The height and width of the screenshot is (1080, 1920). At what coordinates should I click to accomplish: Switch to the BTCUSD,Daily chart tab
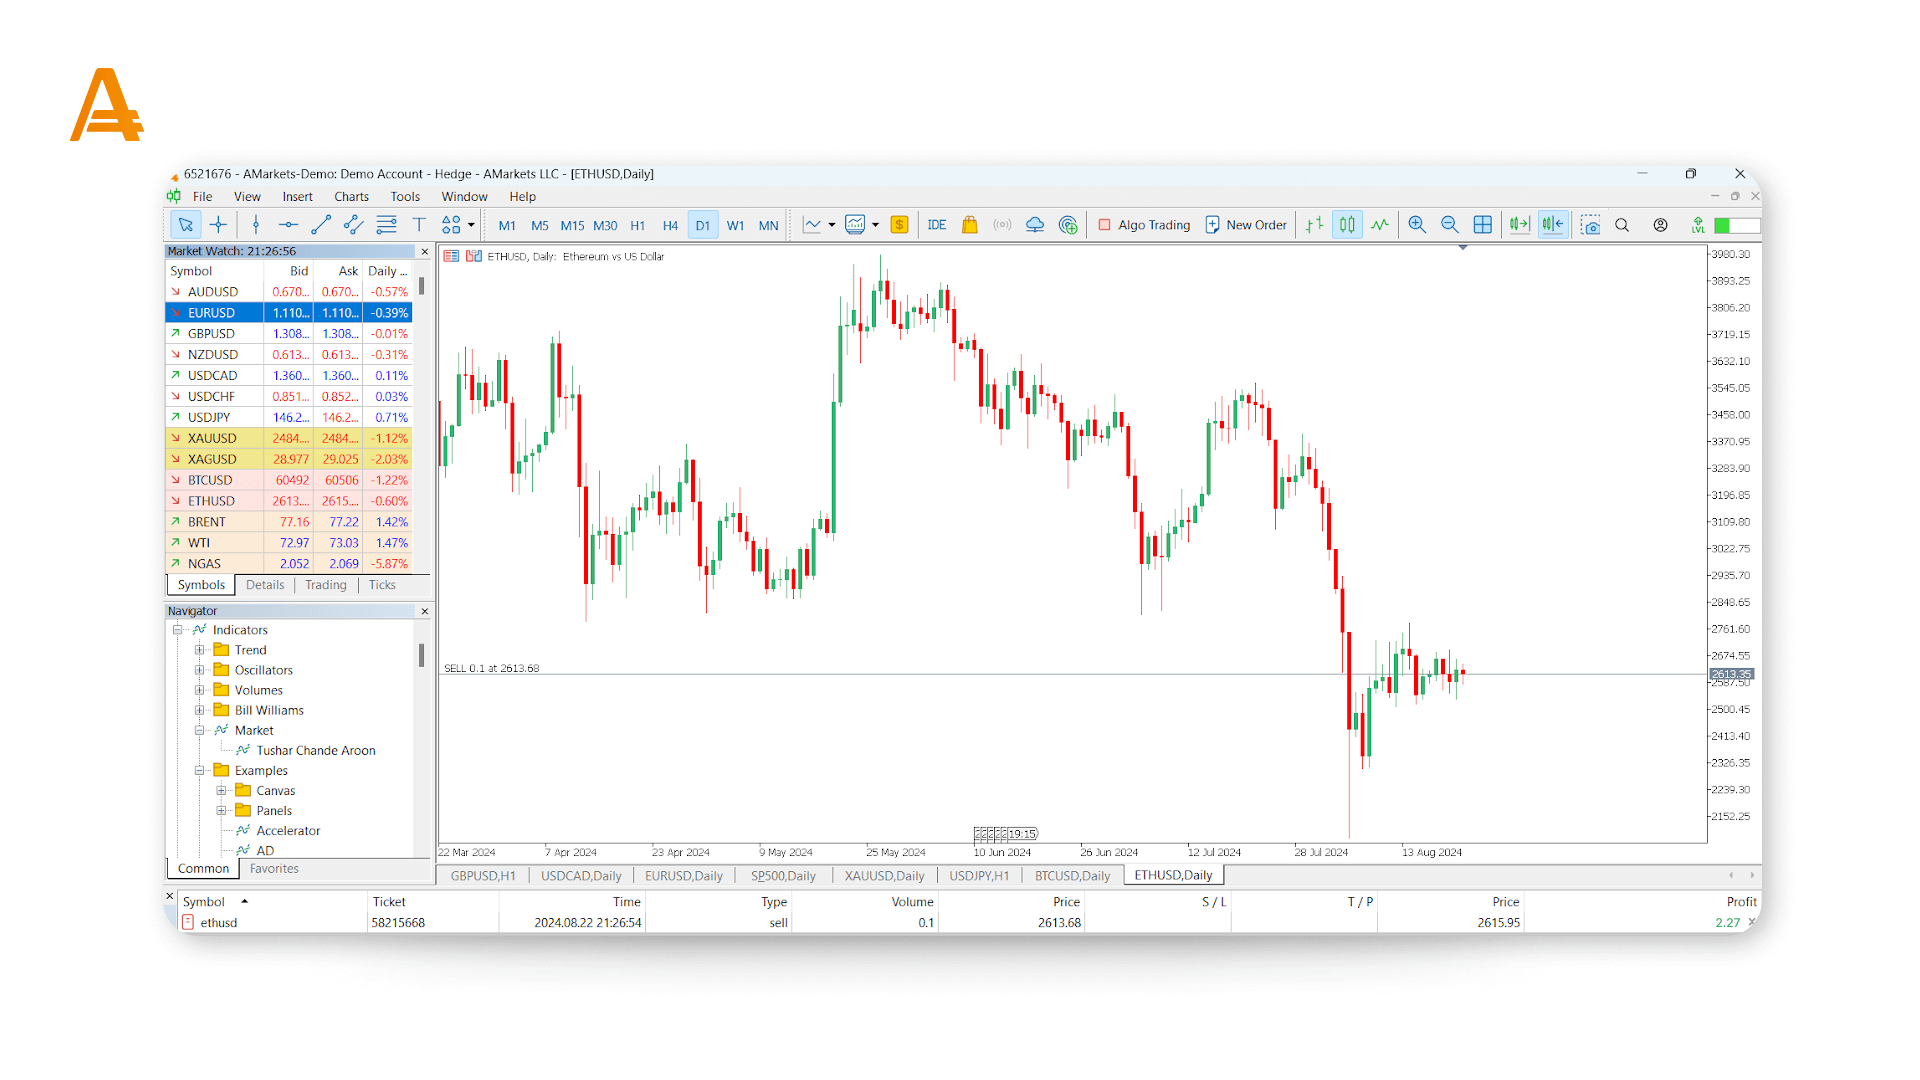(1072, 876)
